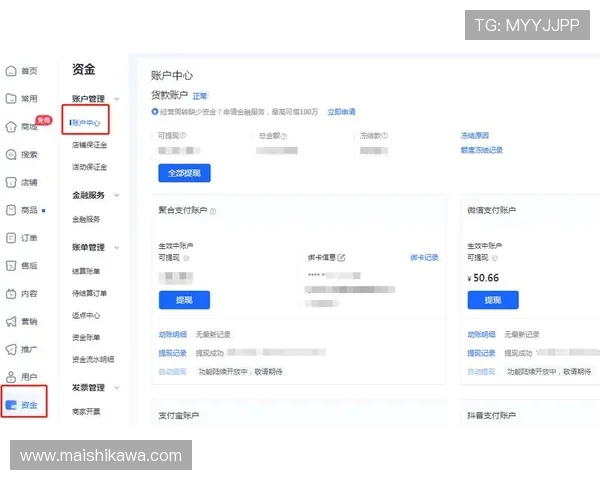Screen dimensions: 600x480
Task: Toggle balance visibility eye in 聚合支付账户
Action: click(186, 258)
